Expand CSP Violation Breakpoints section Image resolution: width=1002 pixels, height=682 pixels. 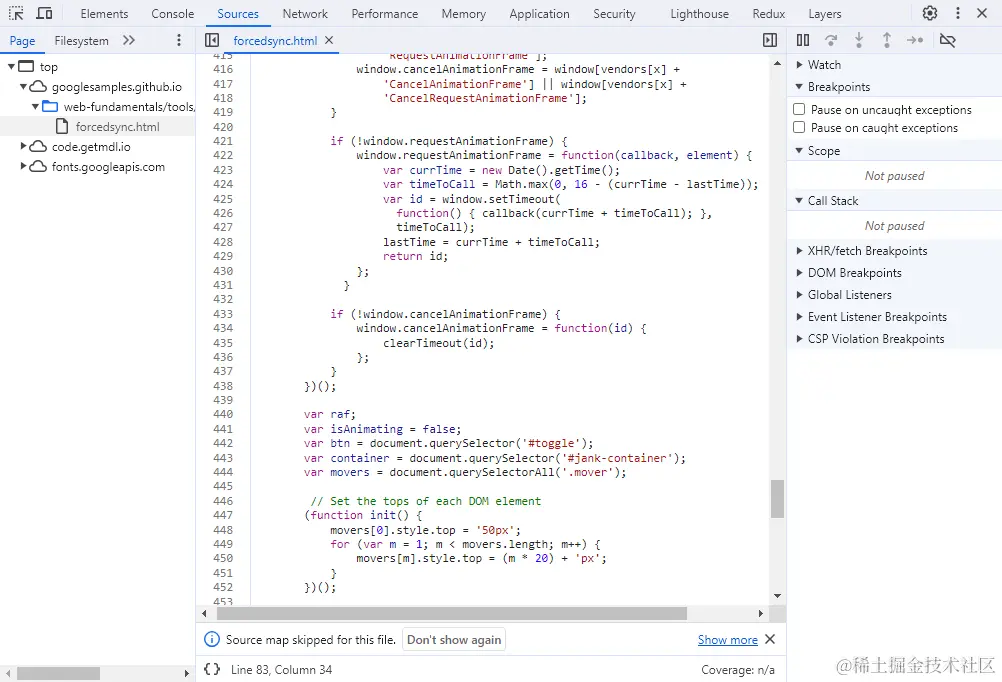click(799, 339)
